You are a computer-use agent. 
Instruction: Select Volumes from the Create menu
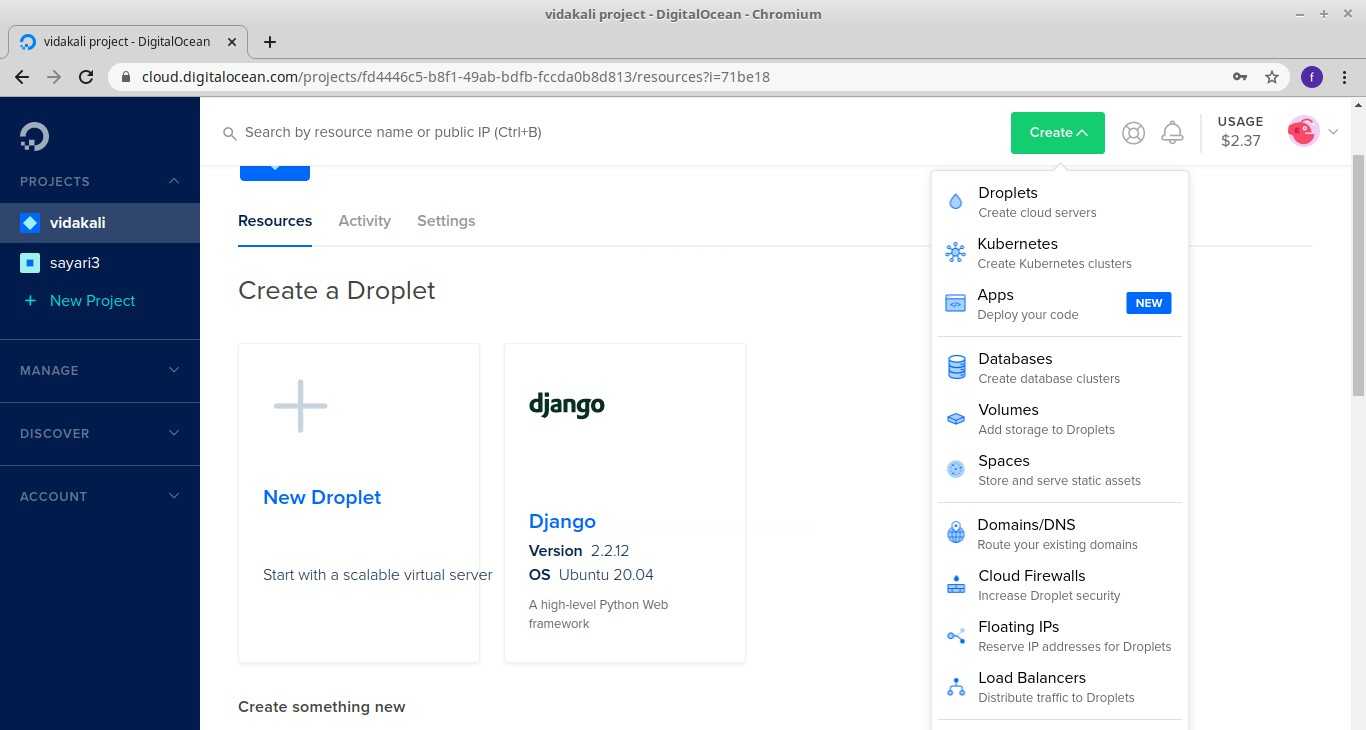pos(1008,410)
